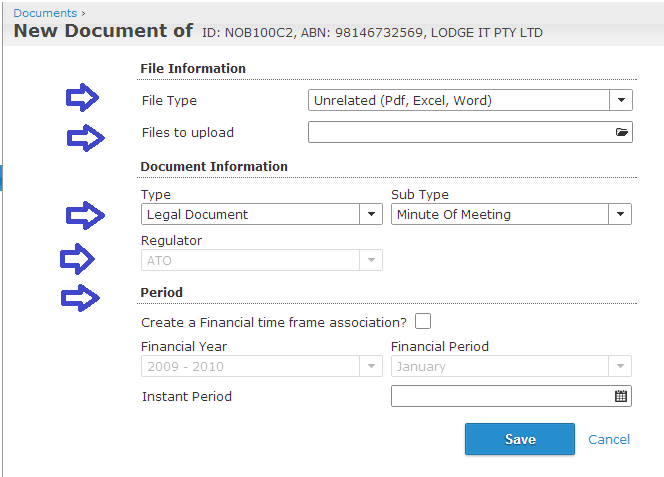Image resolution: width=664 pixels, height=477 pixels.
Task: Open the Type dropdown showing Legal Document
Action: point(262,214)
